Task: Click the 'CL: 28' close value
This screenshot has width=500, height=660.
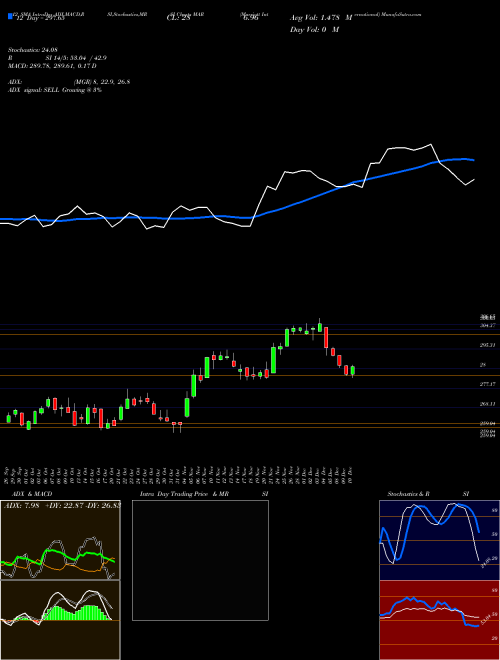Action: [x=179, y=18]
